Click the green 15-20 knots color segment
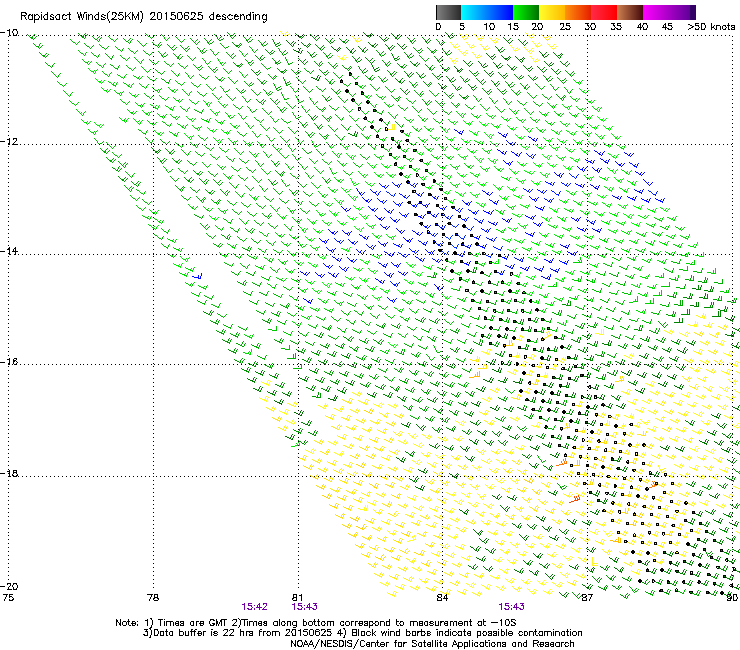 526,12
